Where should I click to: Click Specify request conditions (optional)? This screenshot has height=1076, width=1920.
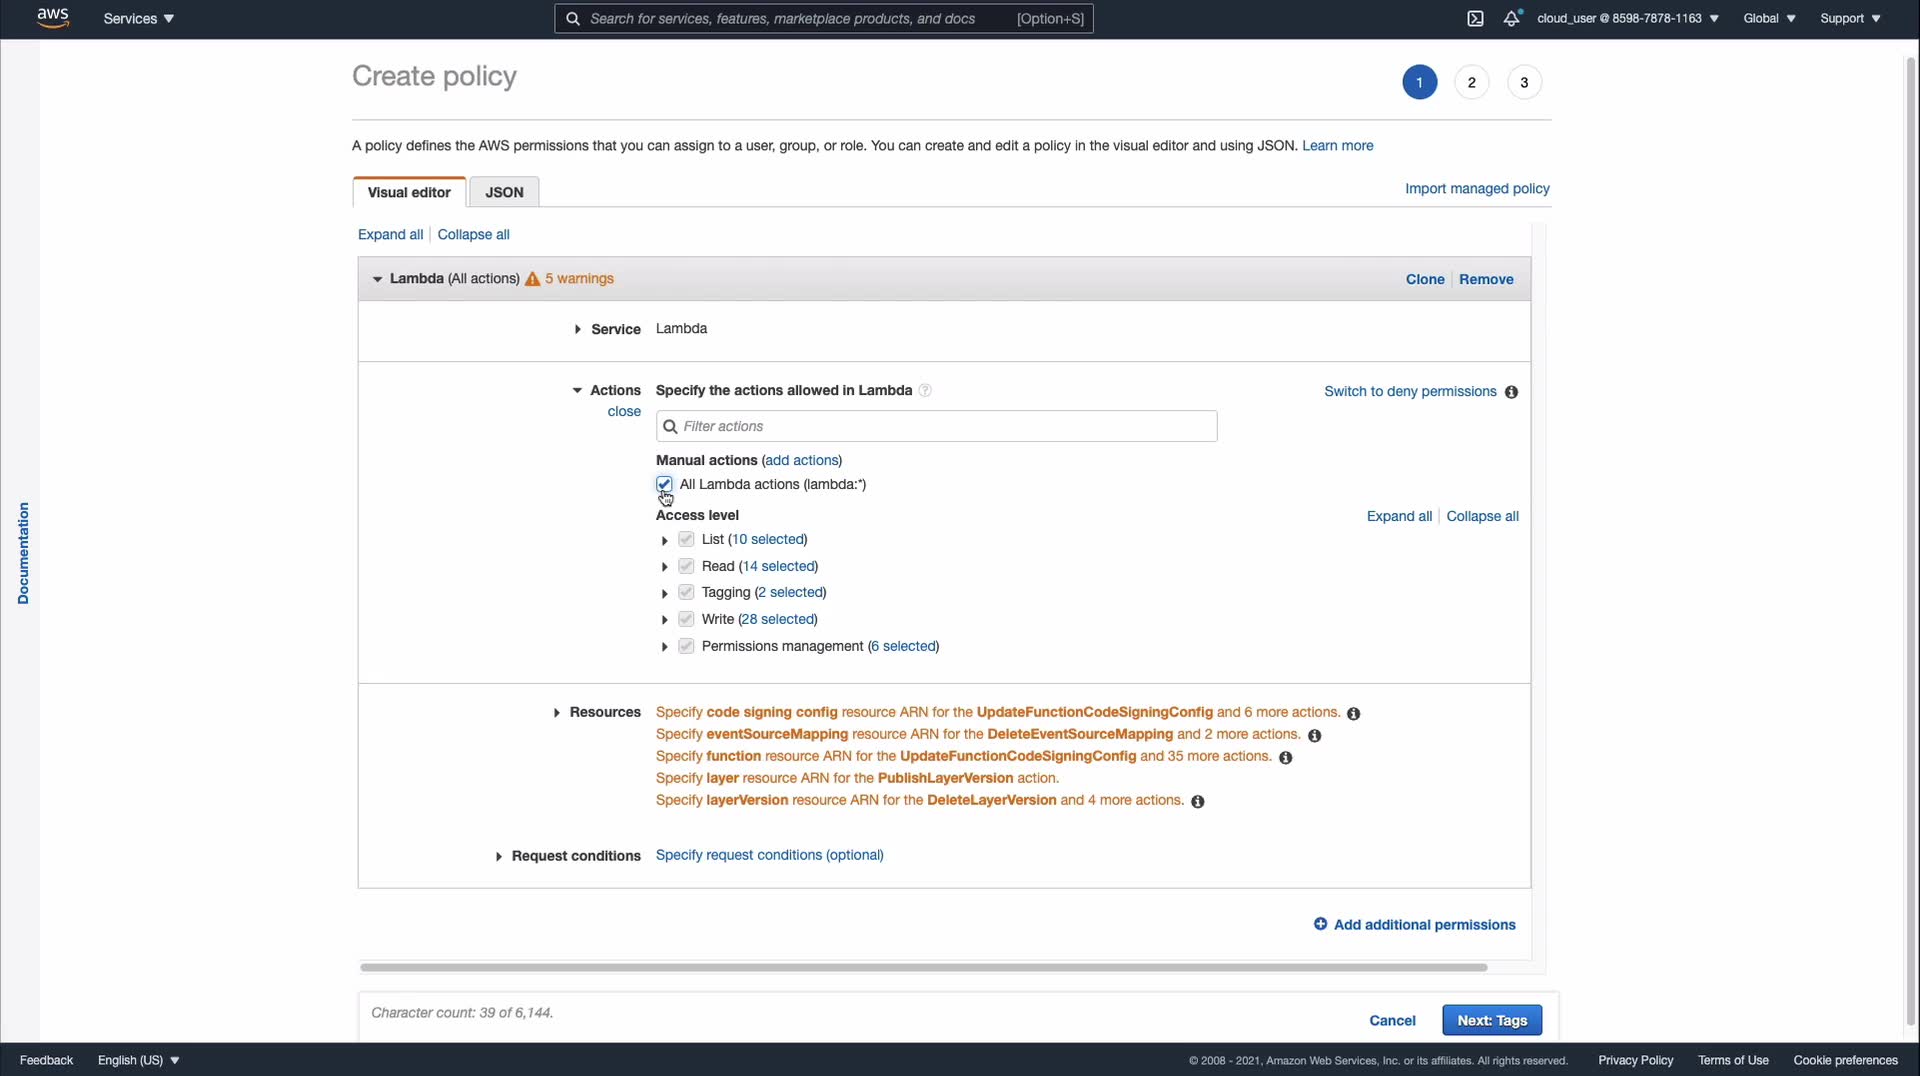[769, 855]
